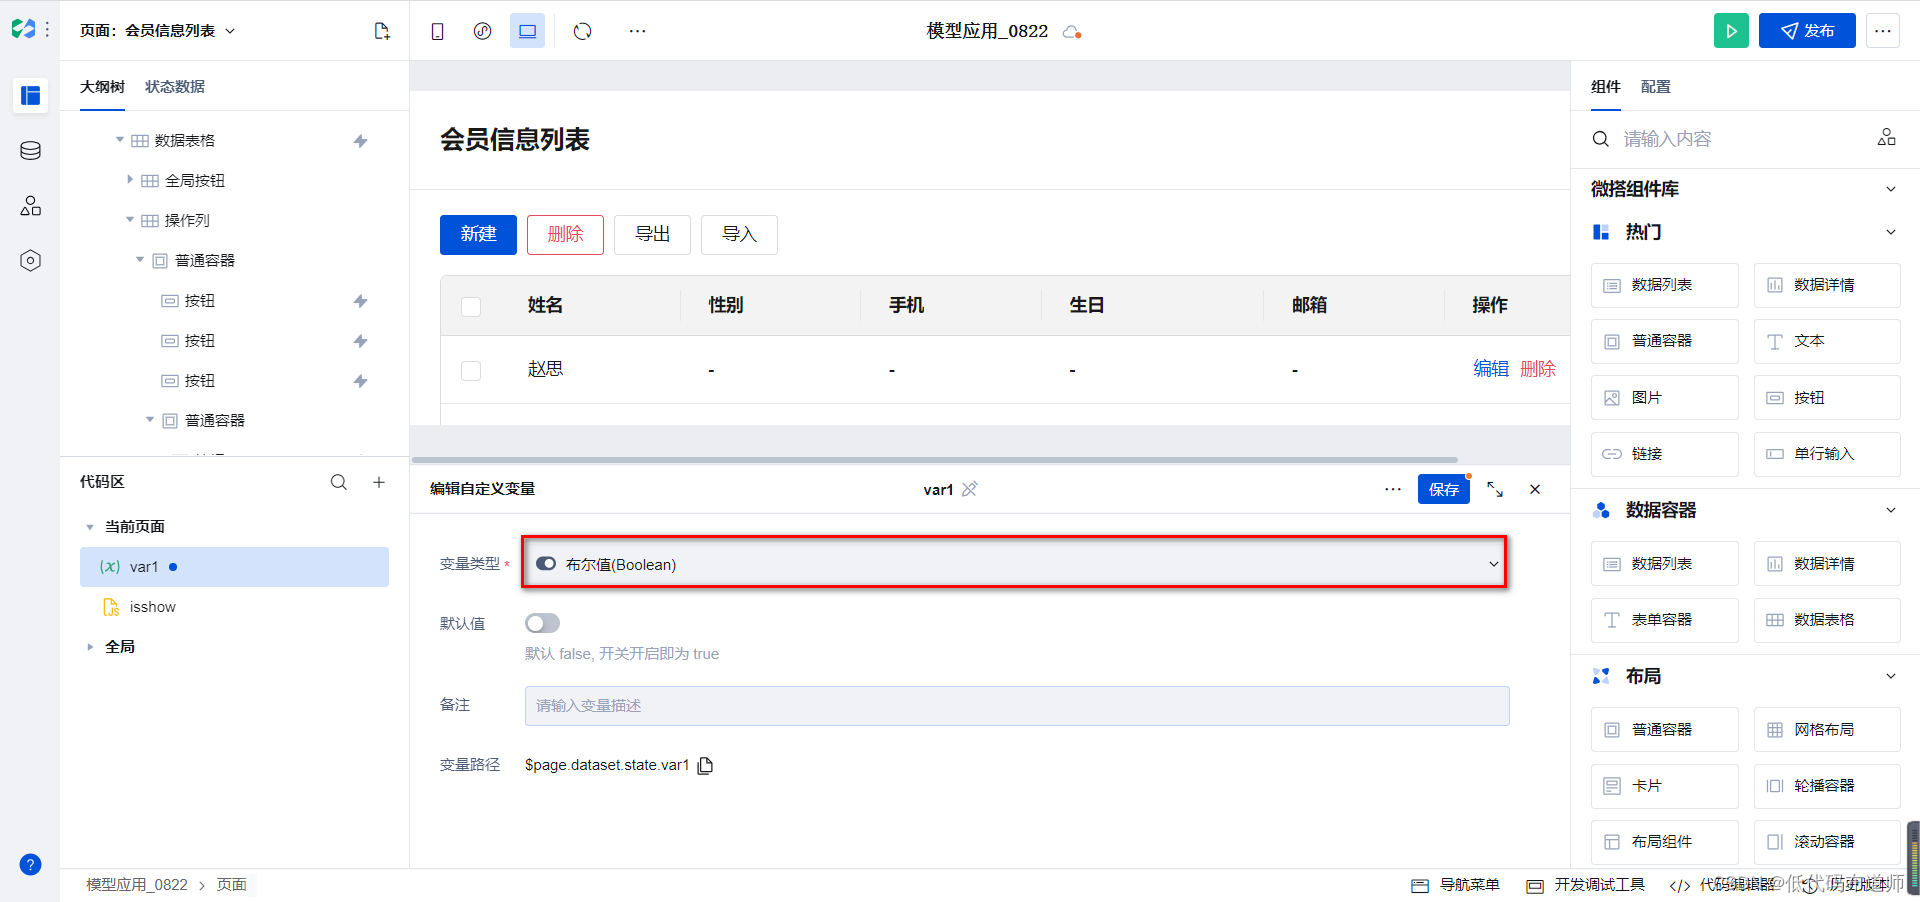1920x902 pixels.
Task: Open the data source sidebar icon
Action: [x=30, y=151]
